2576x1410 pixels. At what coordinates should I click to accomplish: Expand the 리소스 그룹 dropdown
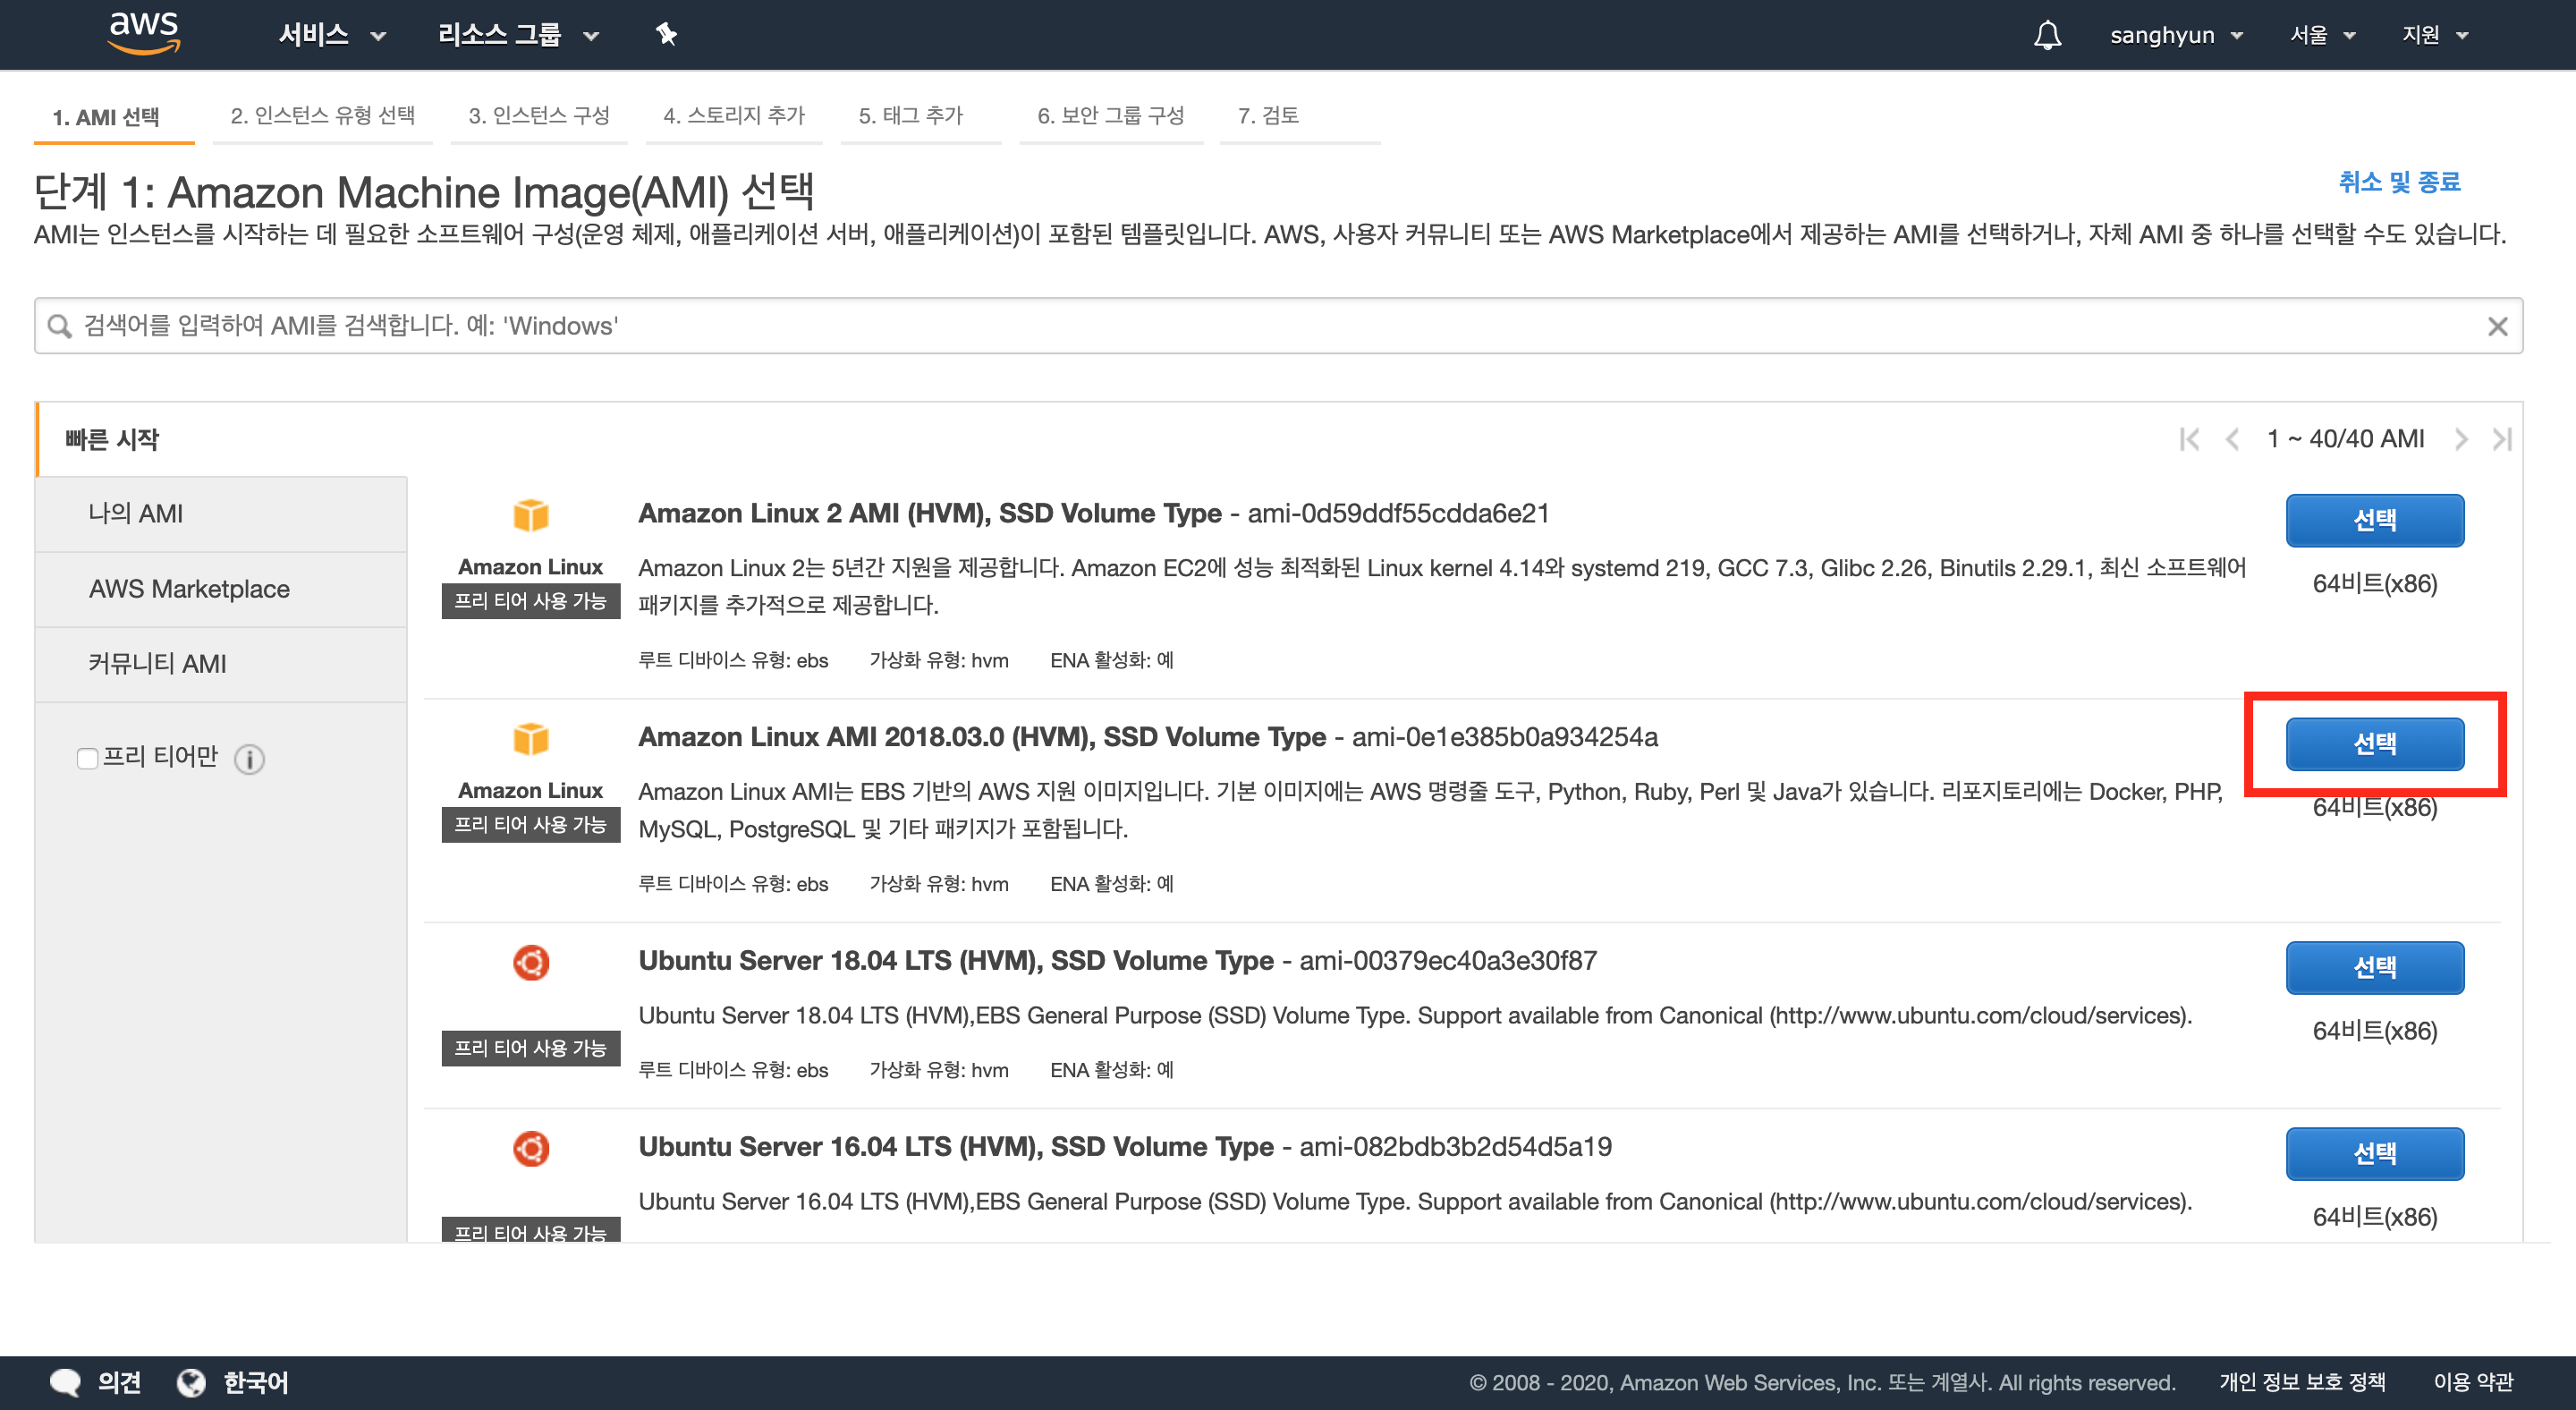[518, 35]
